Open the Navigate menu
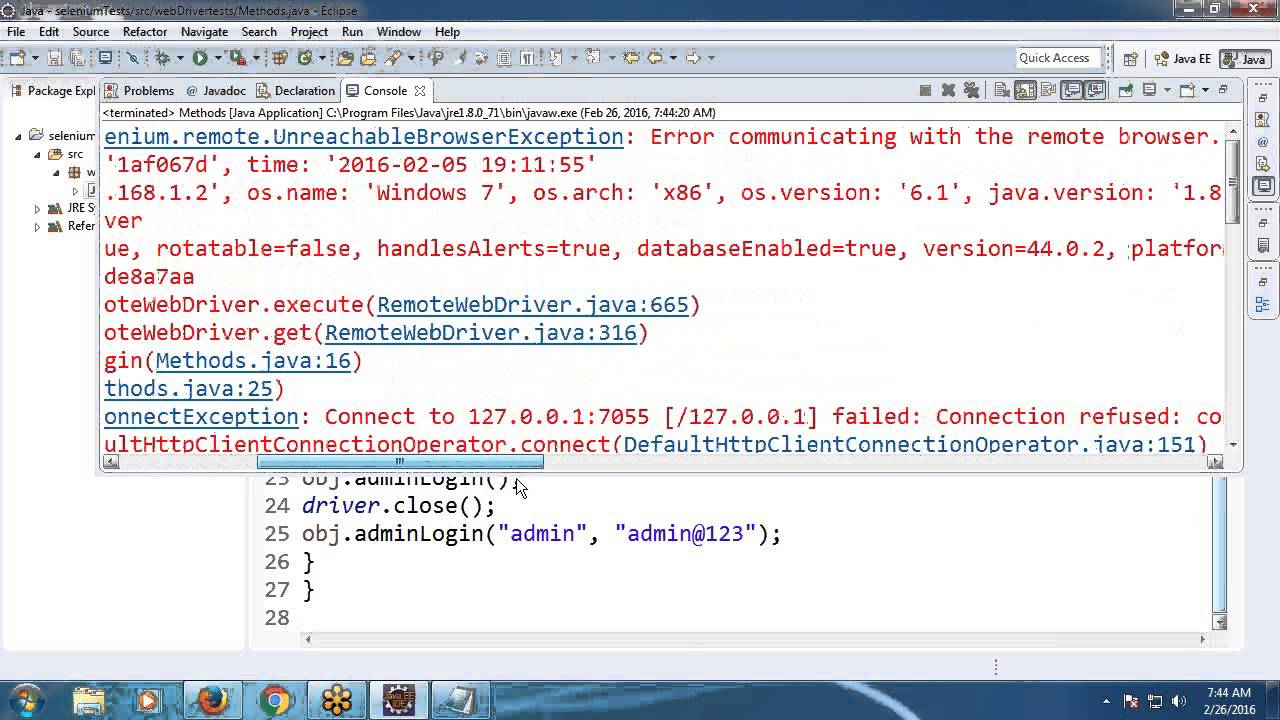 coord(204,32)
